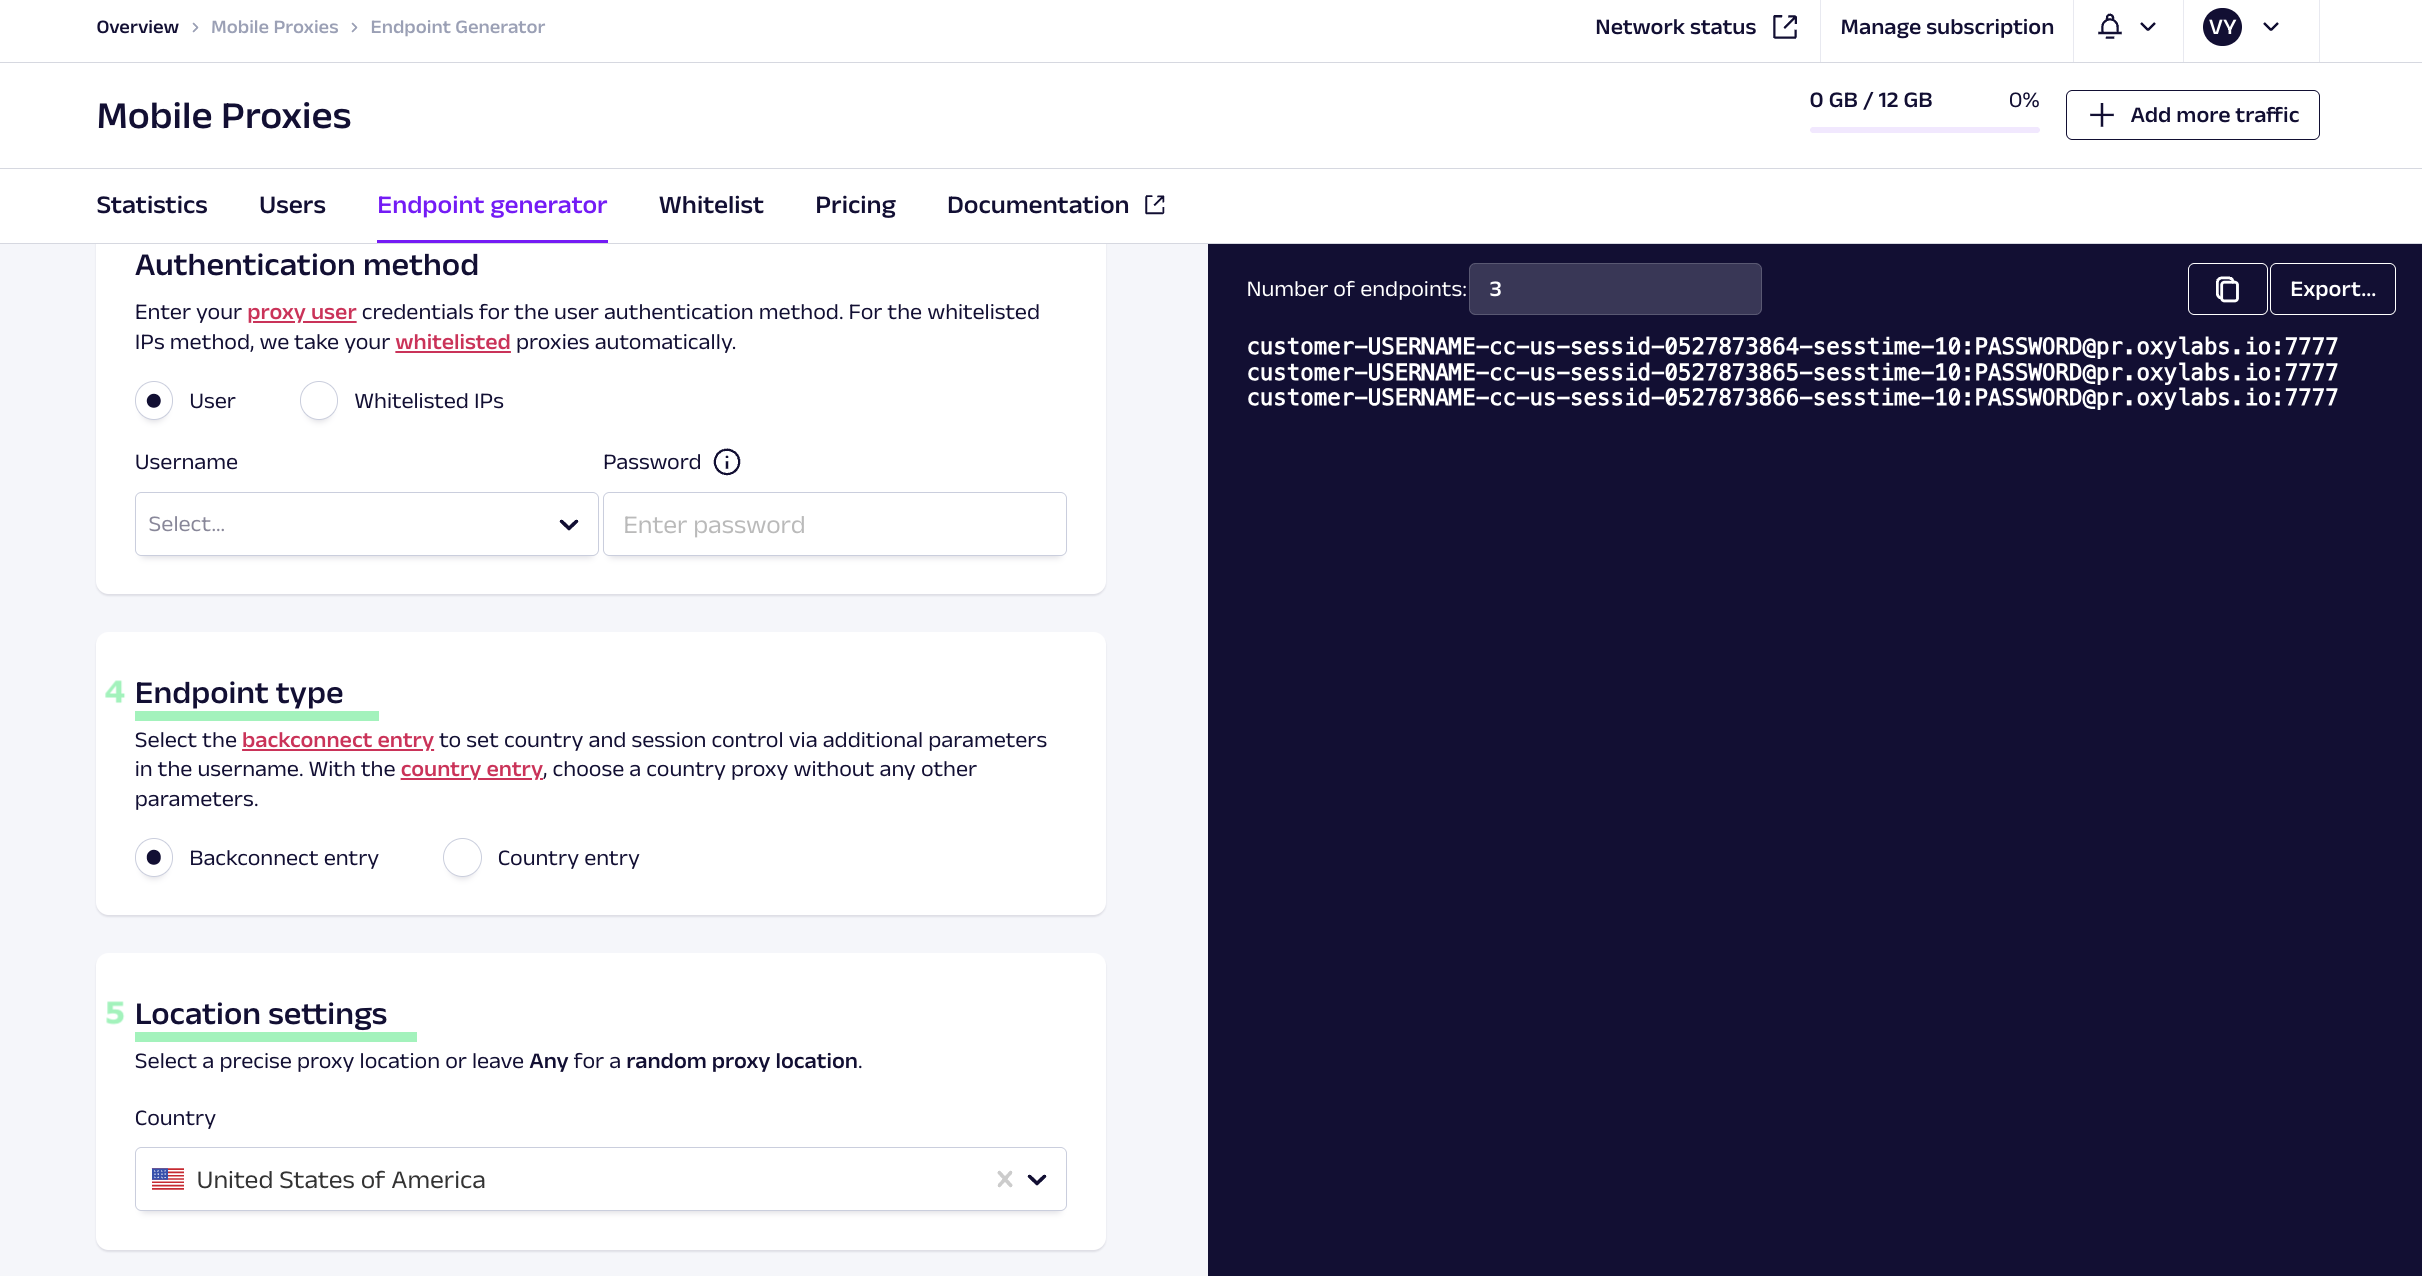This screenshot has height=1276, width=2422.
Task: Expand the Username select dropdown
Action: [x=366, y=524]
